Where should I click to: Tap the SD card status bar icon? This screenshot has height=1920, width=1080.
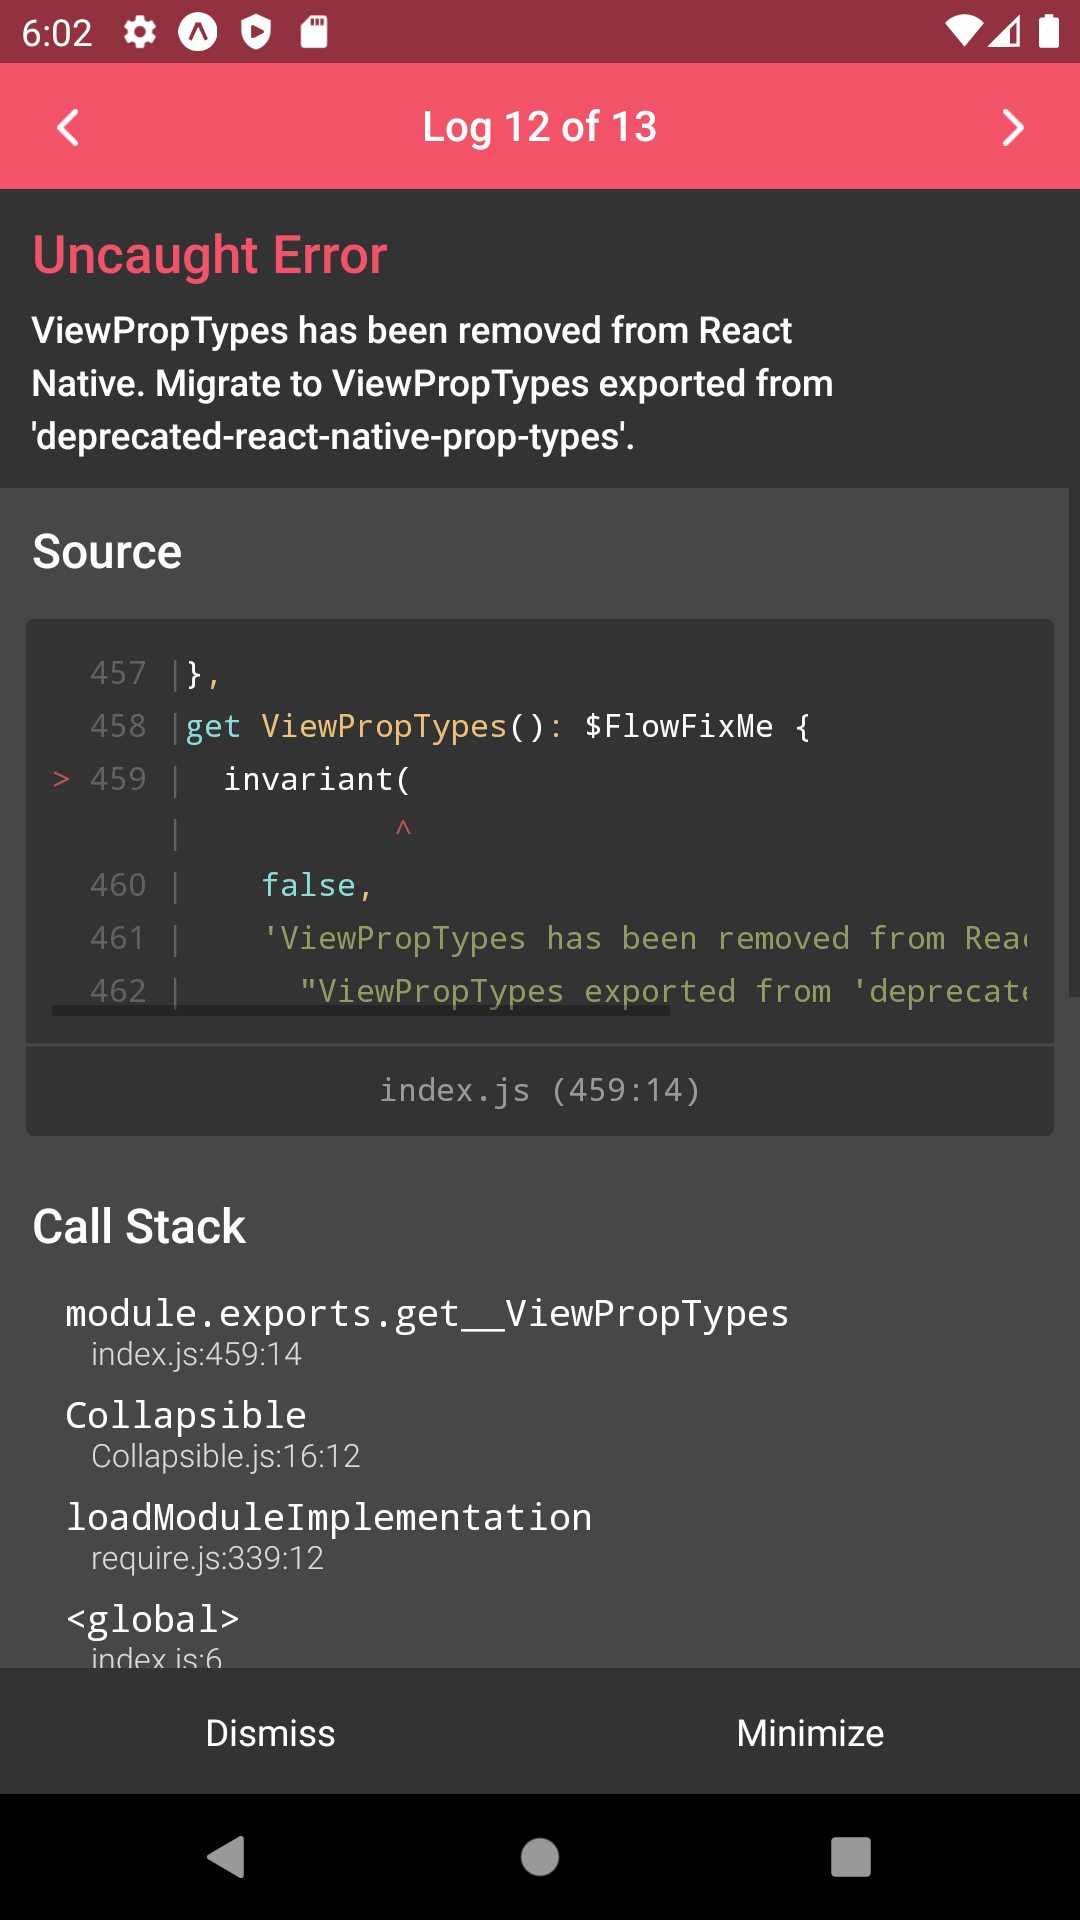point(314,32)
